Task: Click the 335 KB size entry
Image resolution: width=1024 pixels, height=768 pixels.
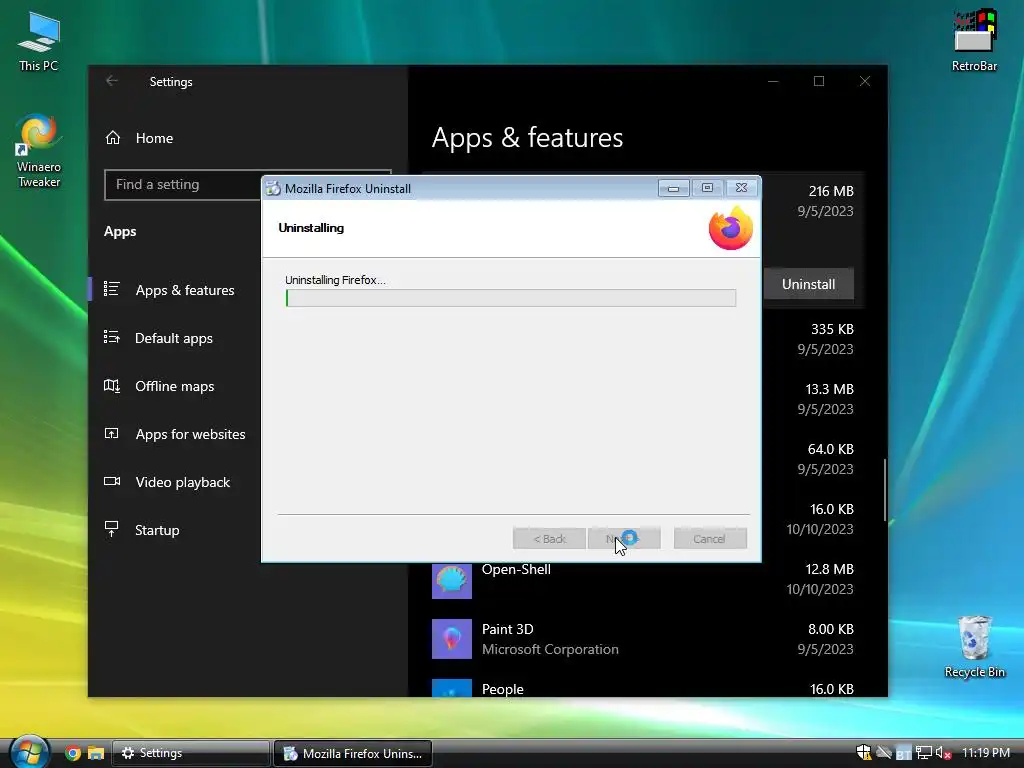Action: click(832, 329)
